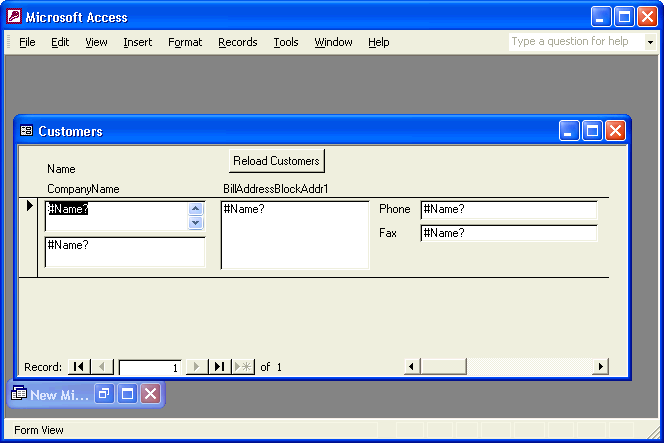Restore the minimized New Mi... window
This screenshot has height=443, width=664.
click(104, 394)
